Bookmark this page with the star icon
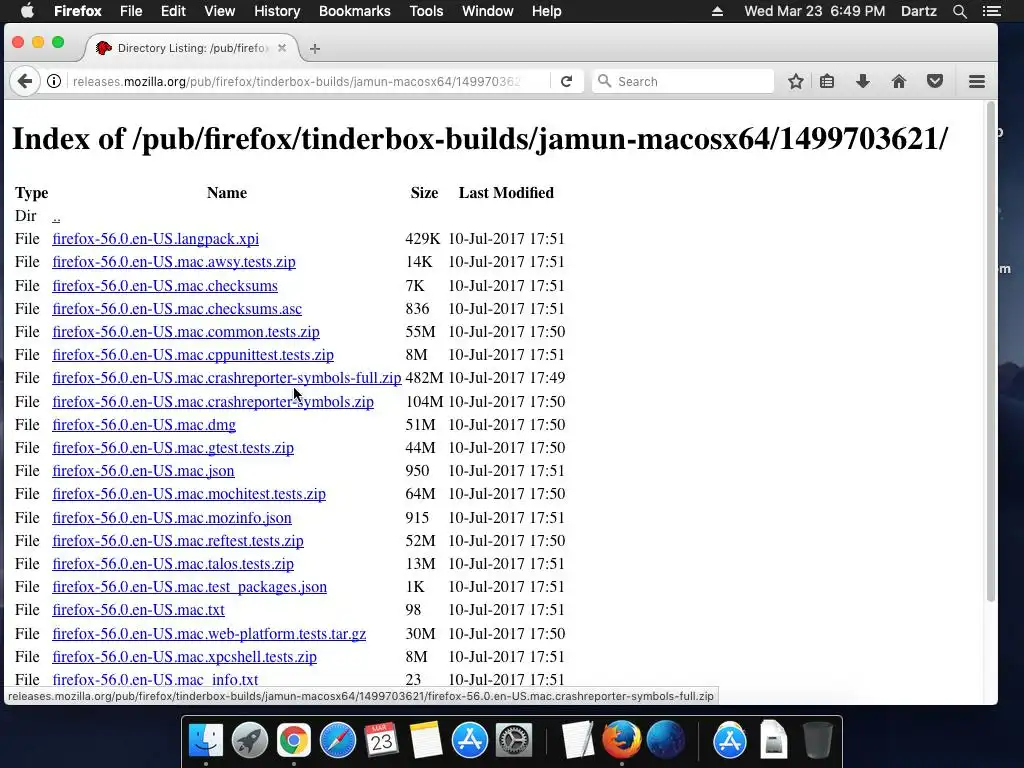This screenshot has width=1024, height=768. [x=795, y=81]
